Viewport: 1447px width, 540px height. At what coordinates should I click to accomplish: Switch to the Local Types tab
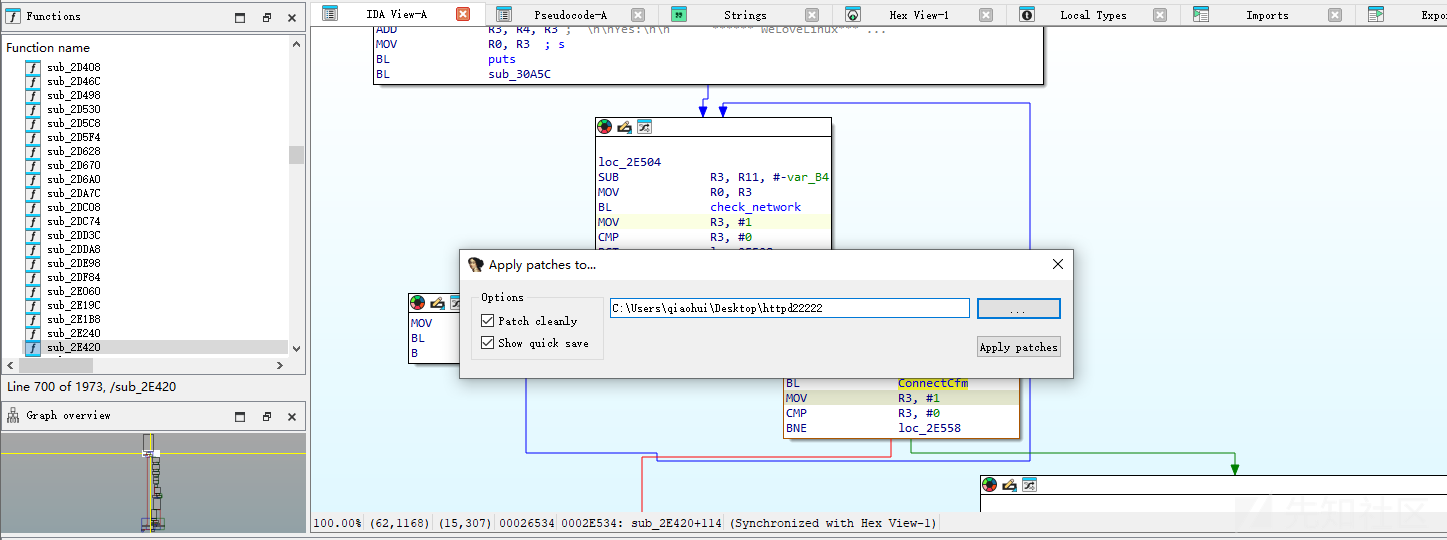pos(1093,15)
